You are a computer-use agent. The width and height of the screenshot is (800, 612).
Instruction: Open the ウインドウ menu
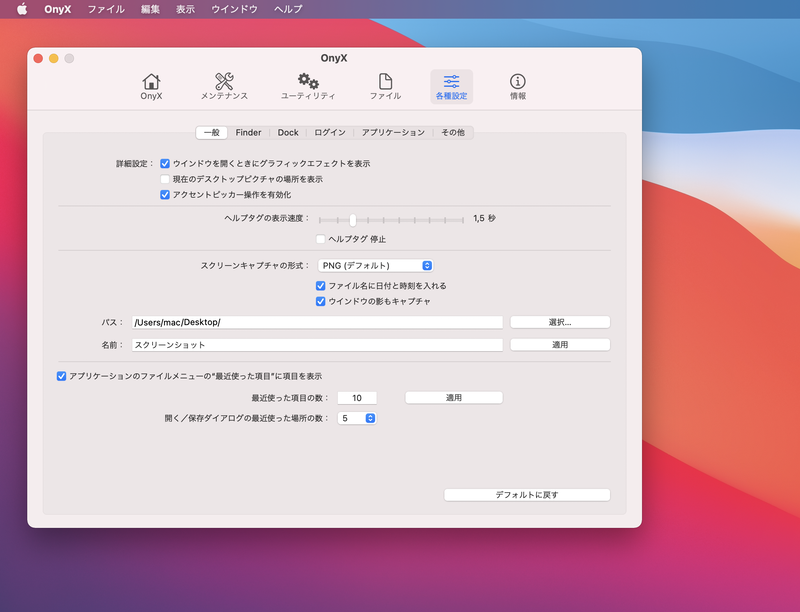tap(236, 8)
